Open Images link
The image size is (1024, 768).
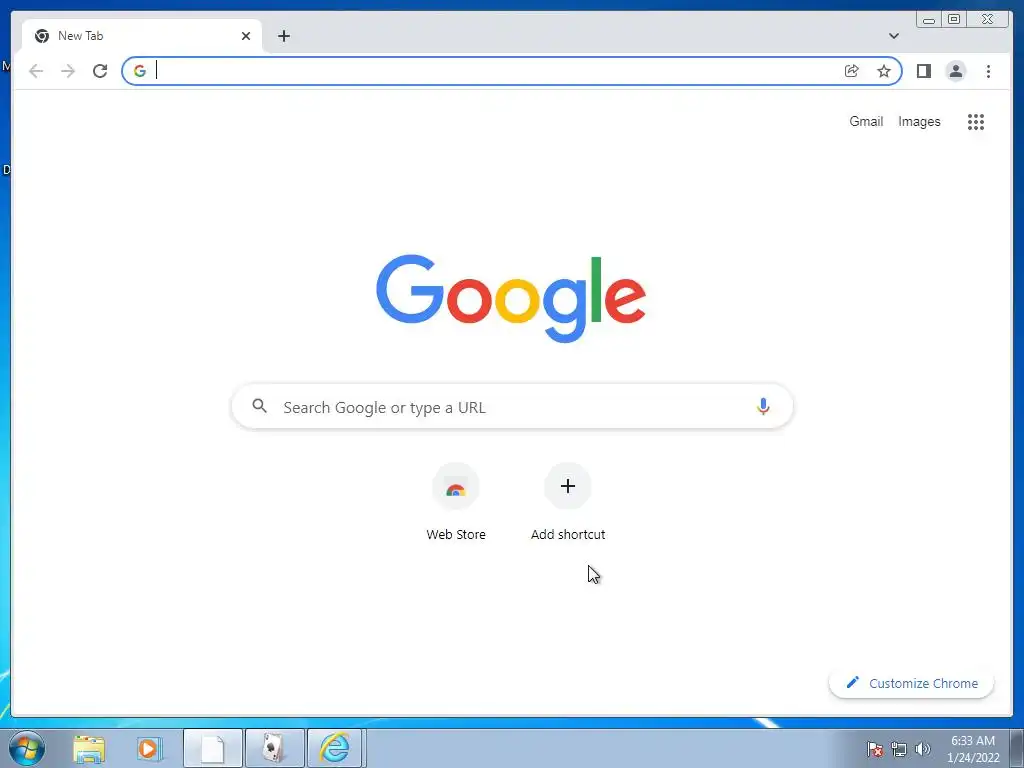click(919, 121)
